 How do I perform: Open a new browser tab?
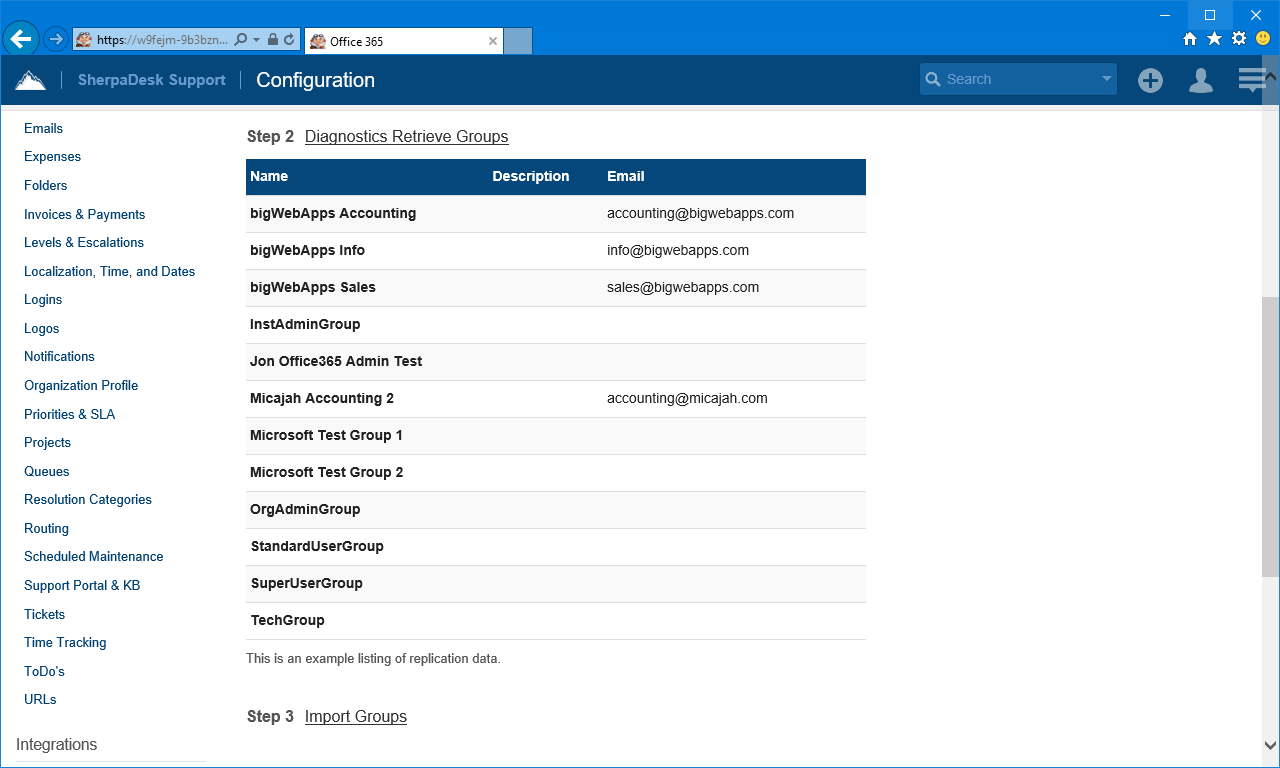point(517,40)
